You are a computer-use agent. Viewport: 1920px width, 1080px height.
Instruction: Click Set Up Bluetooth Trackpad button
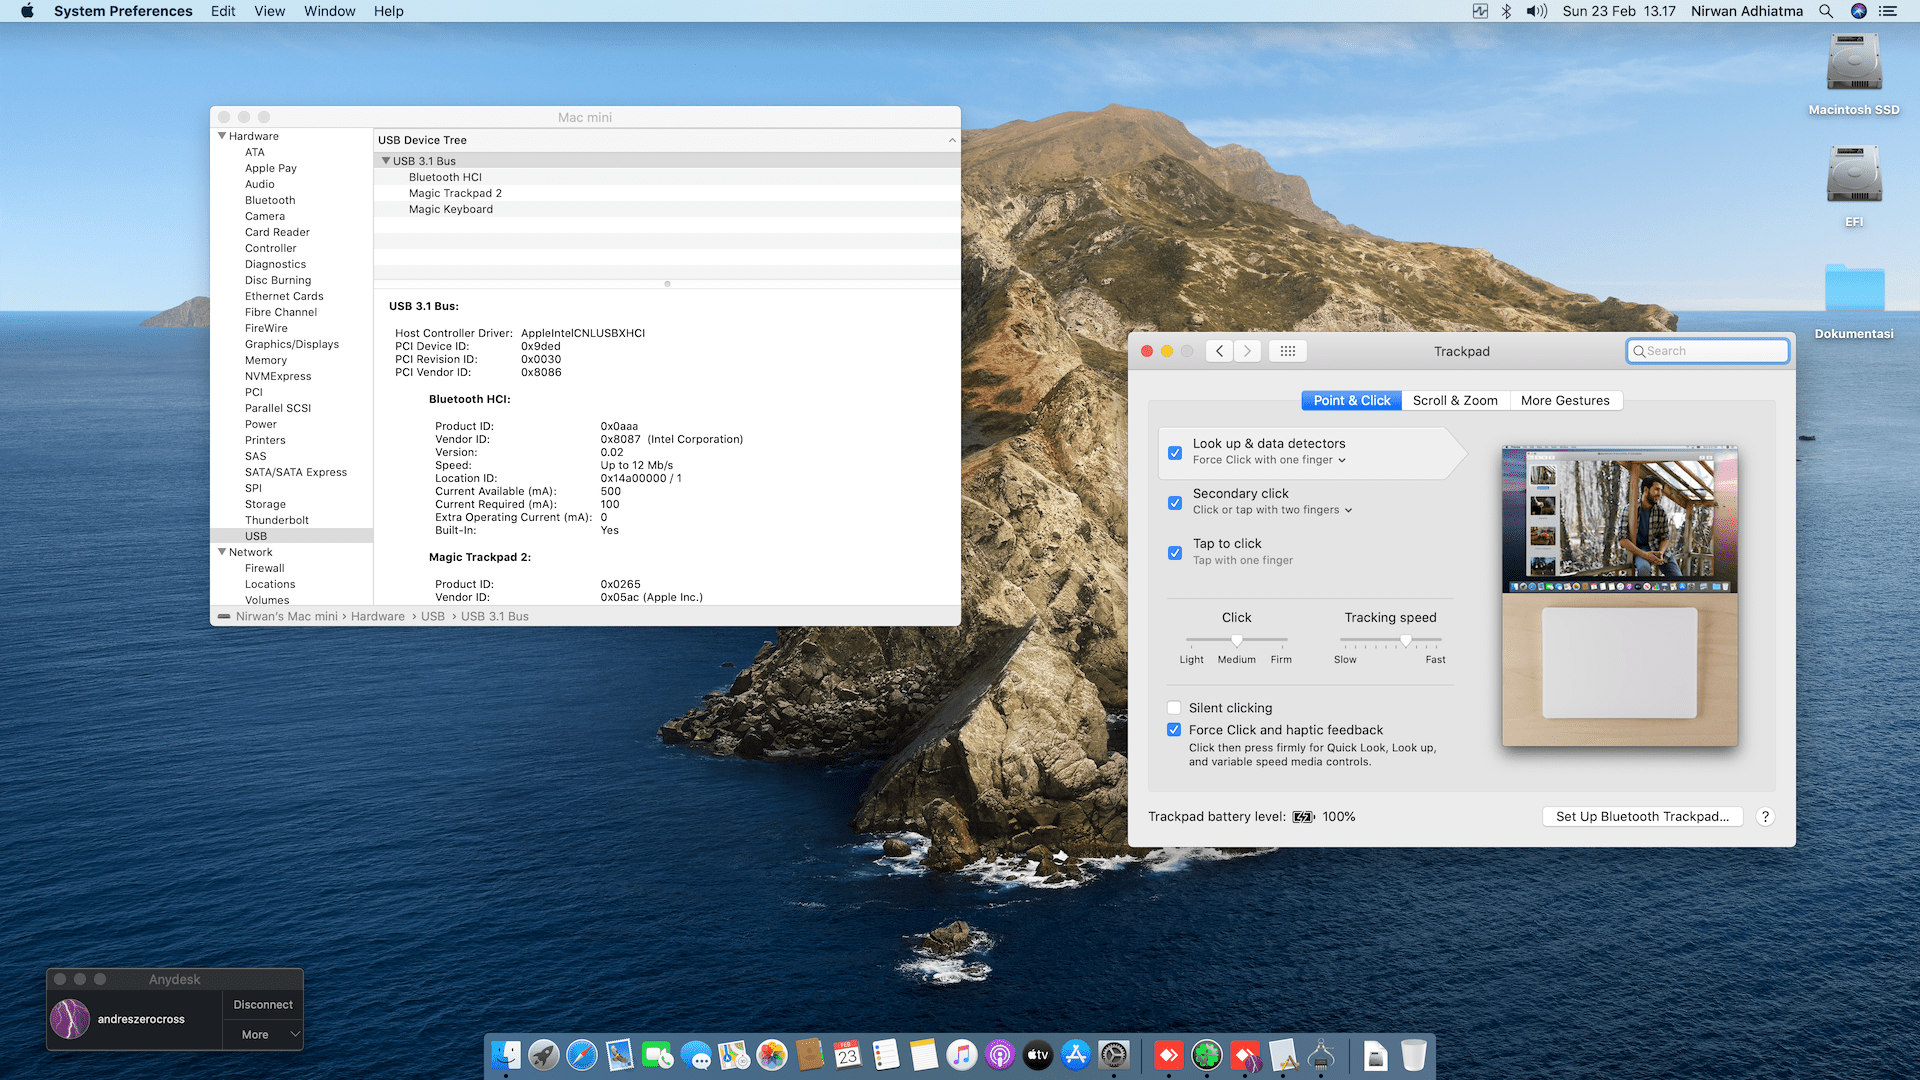click(x=1642, y=817)
